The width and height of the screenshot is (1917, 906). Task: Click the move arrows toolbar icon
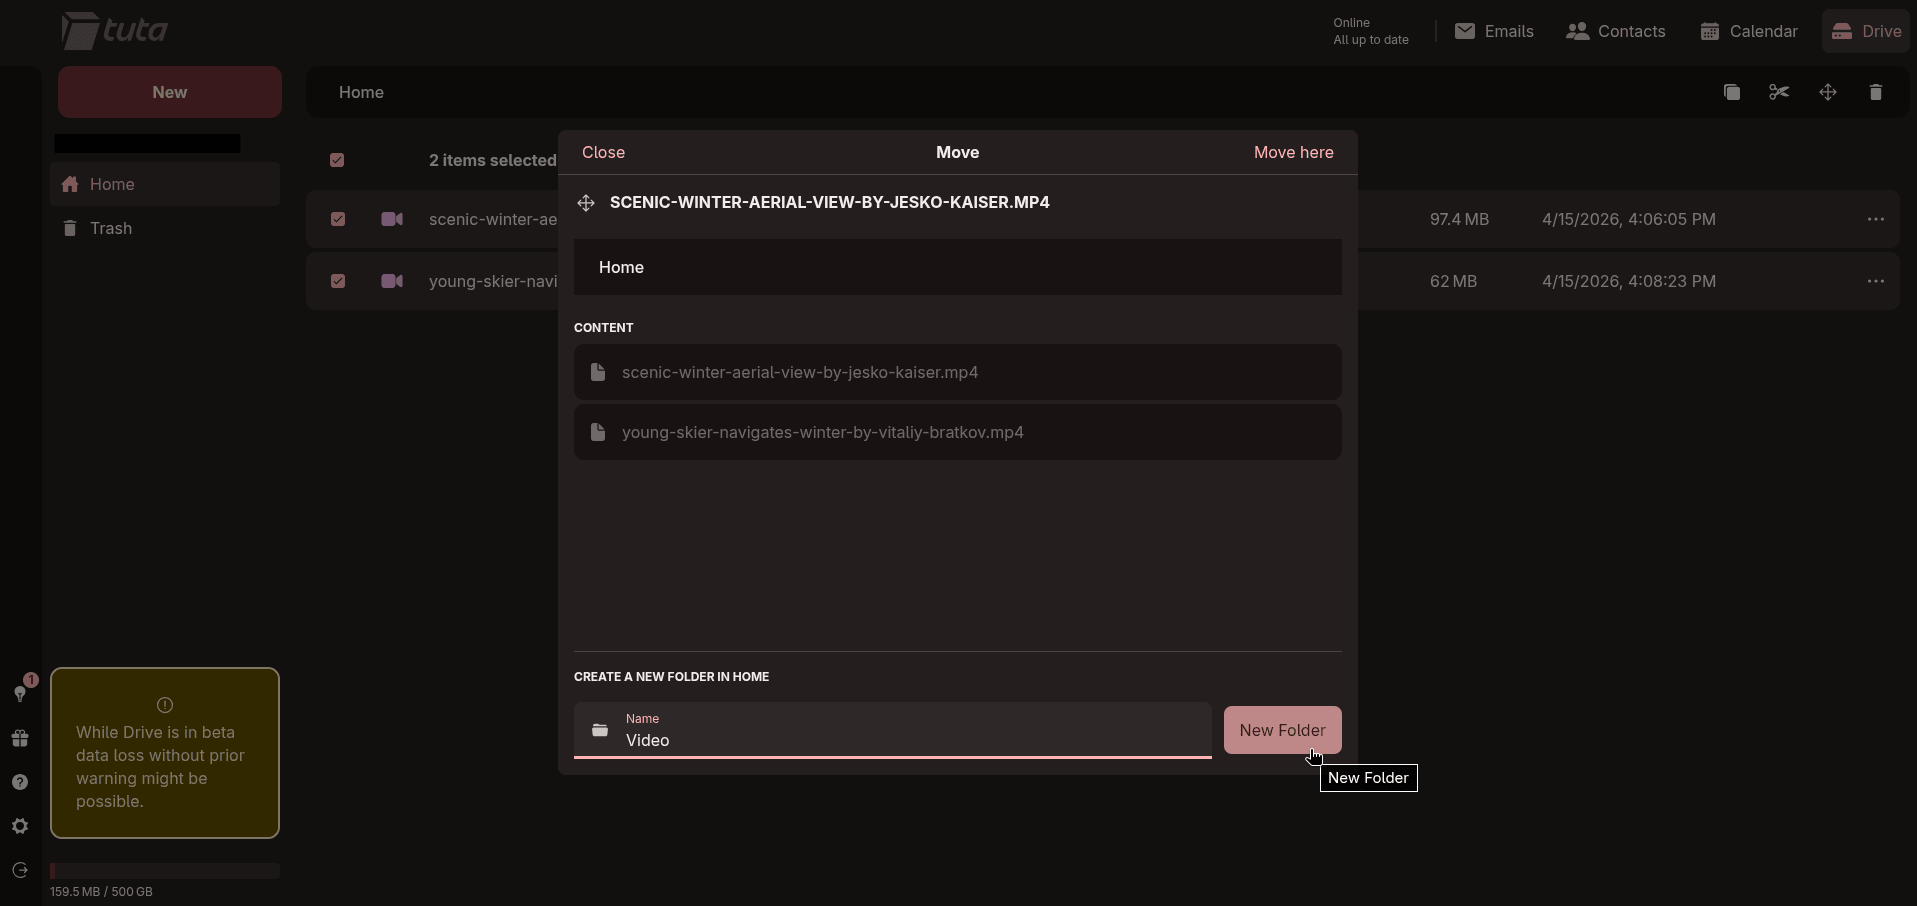[1827, 92]
